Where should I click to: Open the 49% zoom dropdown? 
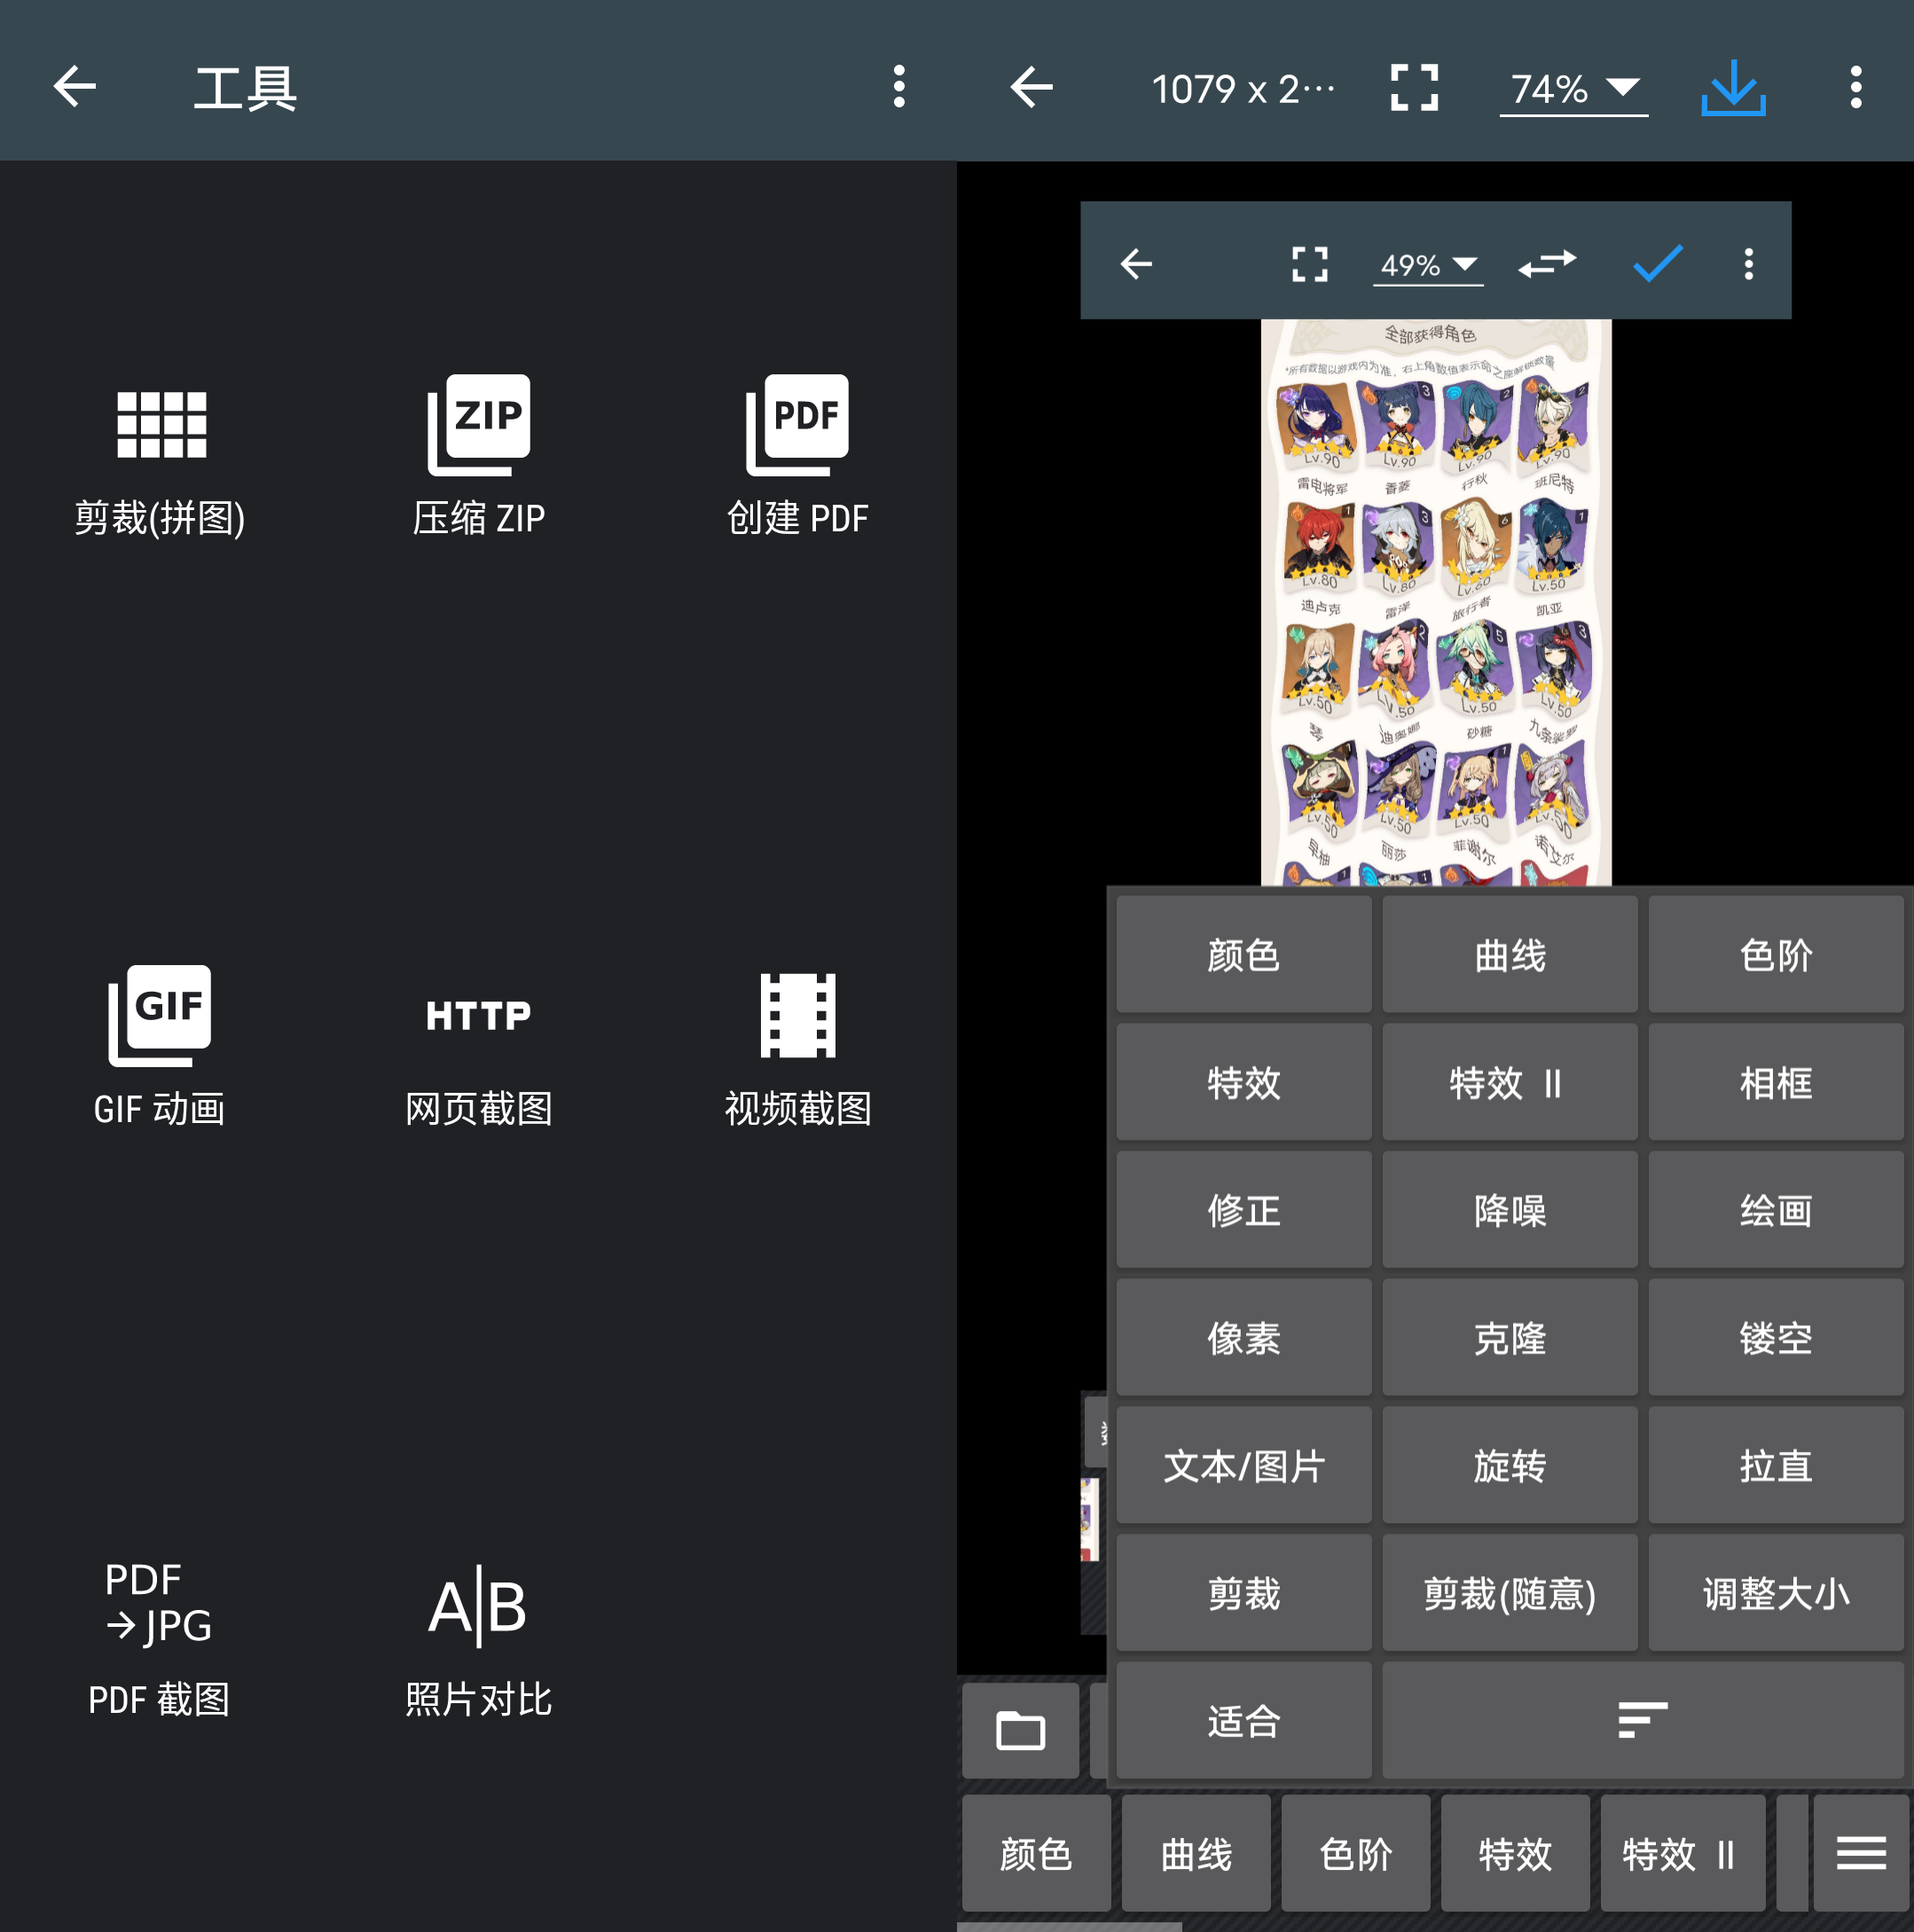(x=1428, y=265)
